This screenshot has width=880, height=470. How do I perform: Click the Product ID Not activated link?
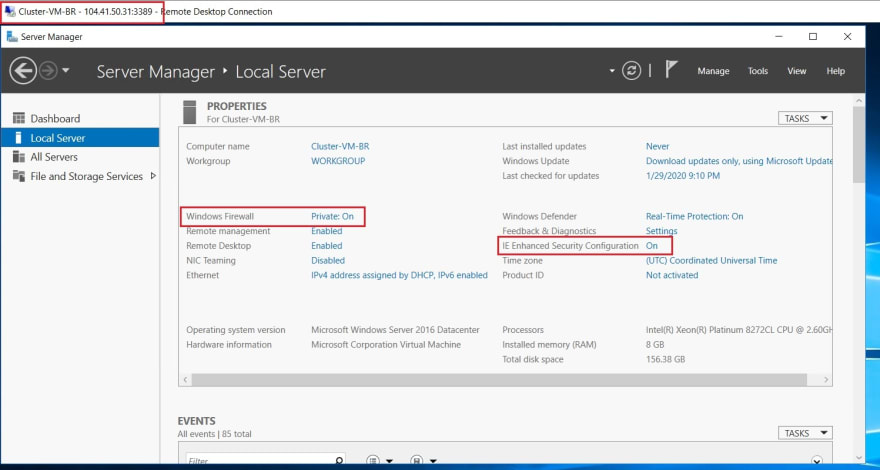point(672,275)
